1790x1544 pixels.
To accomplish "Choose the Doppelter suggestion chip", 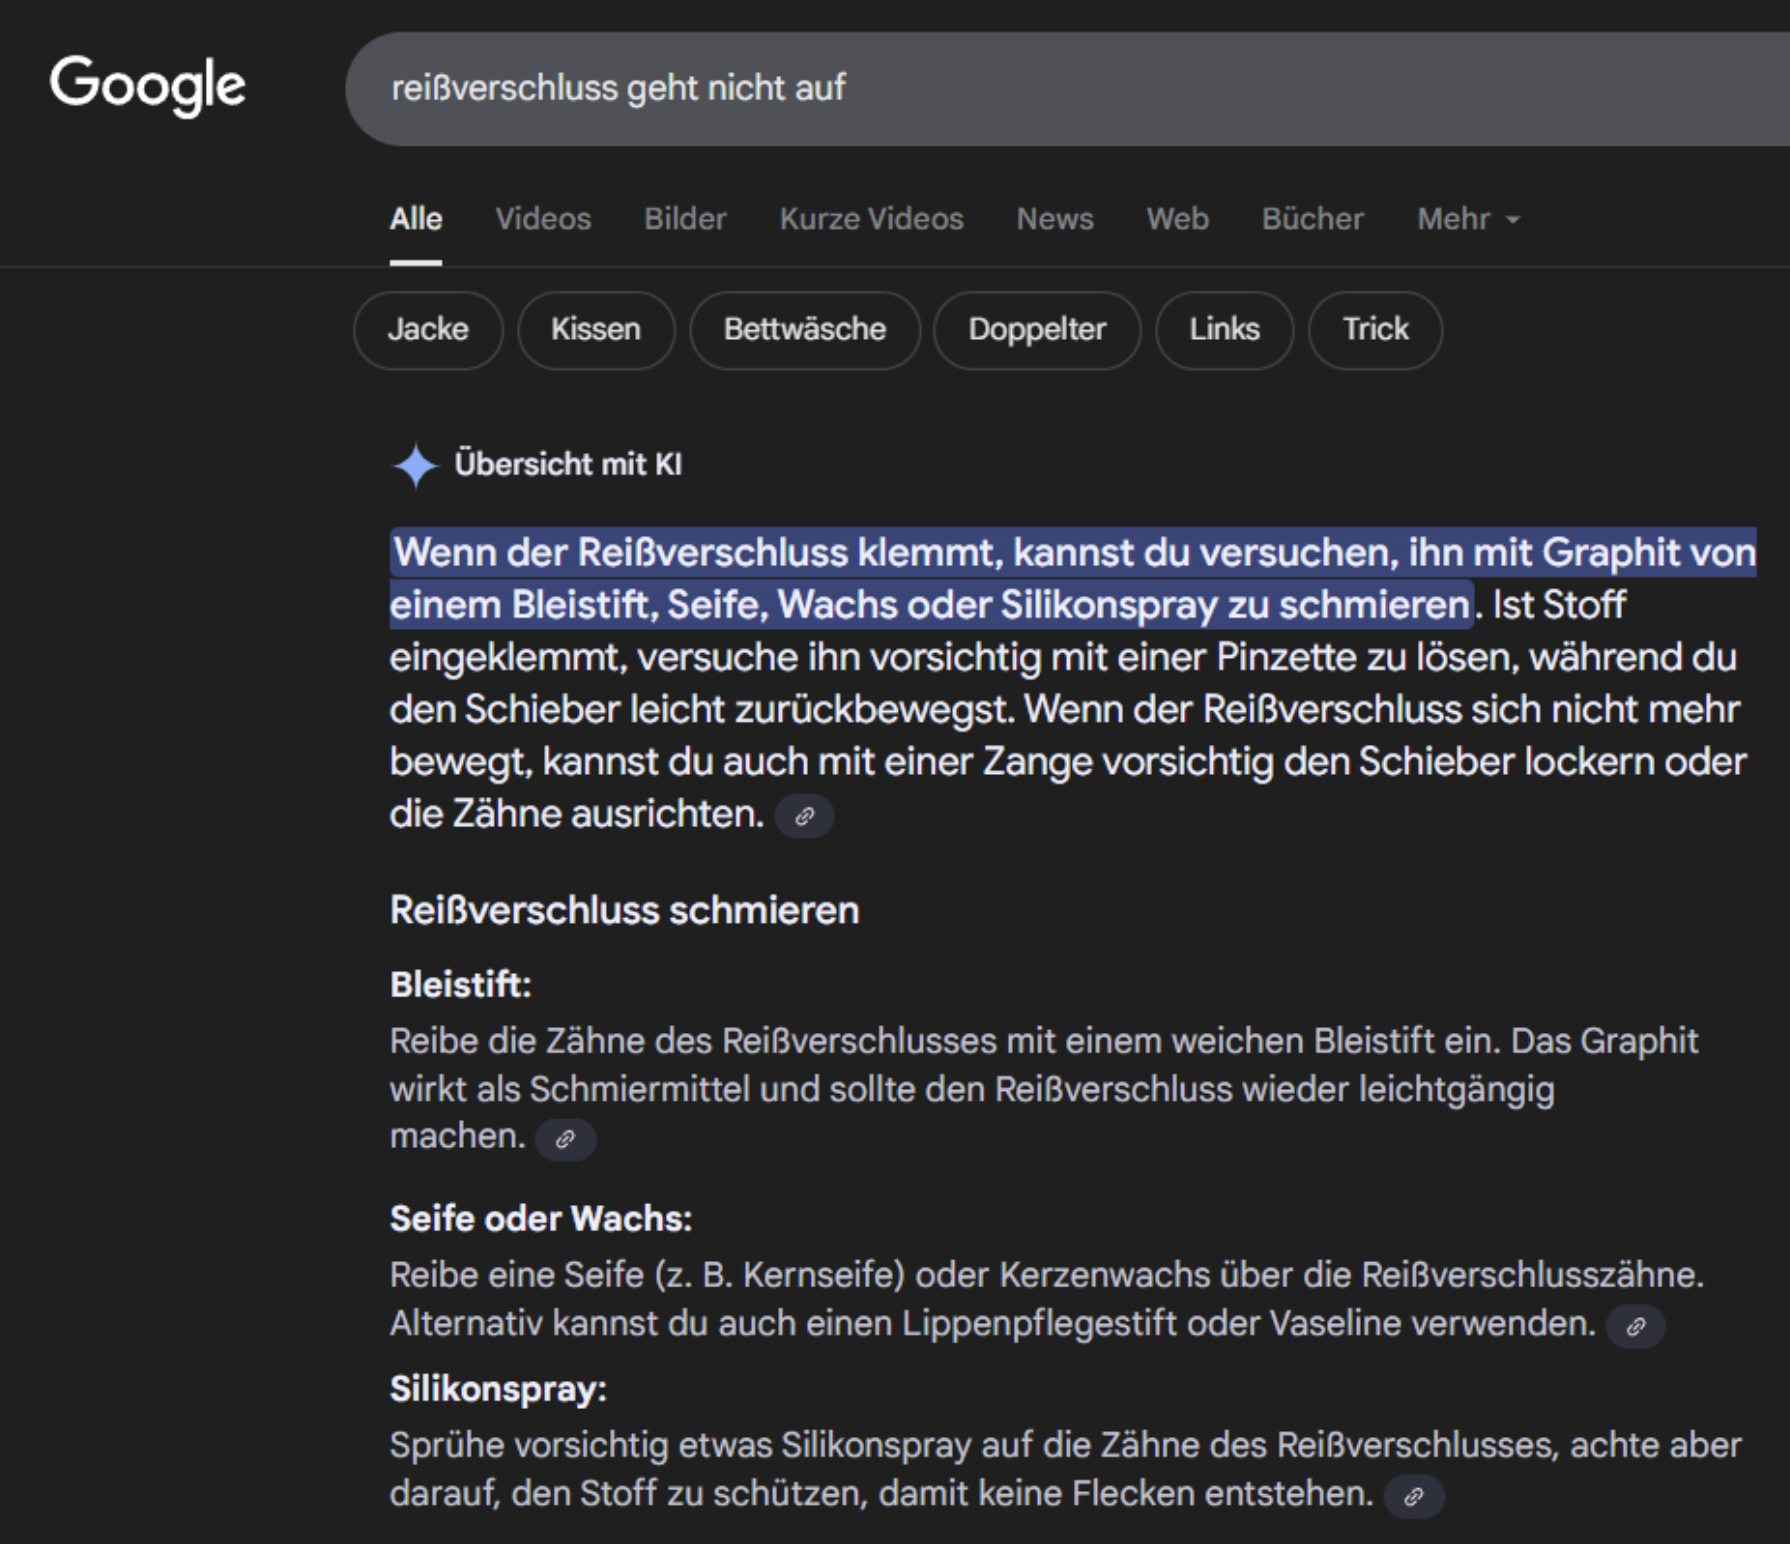I will click(1037, 330).
